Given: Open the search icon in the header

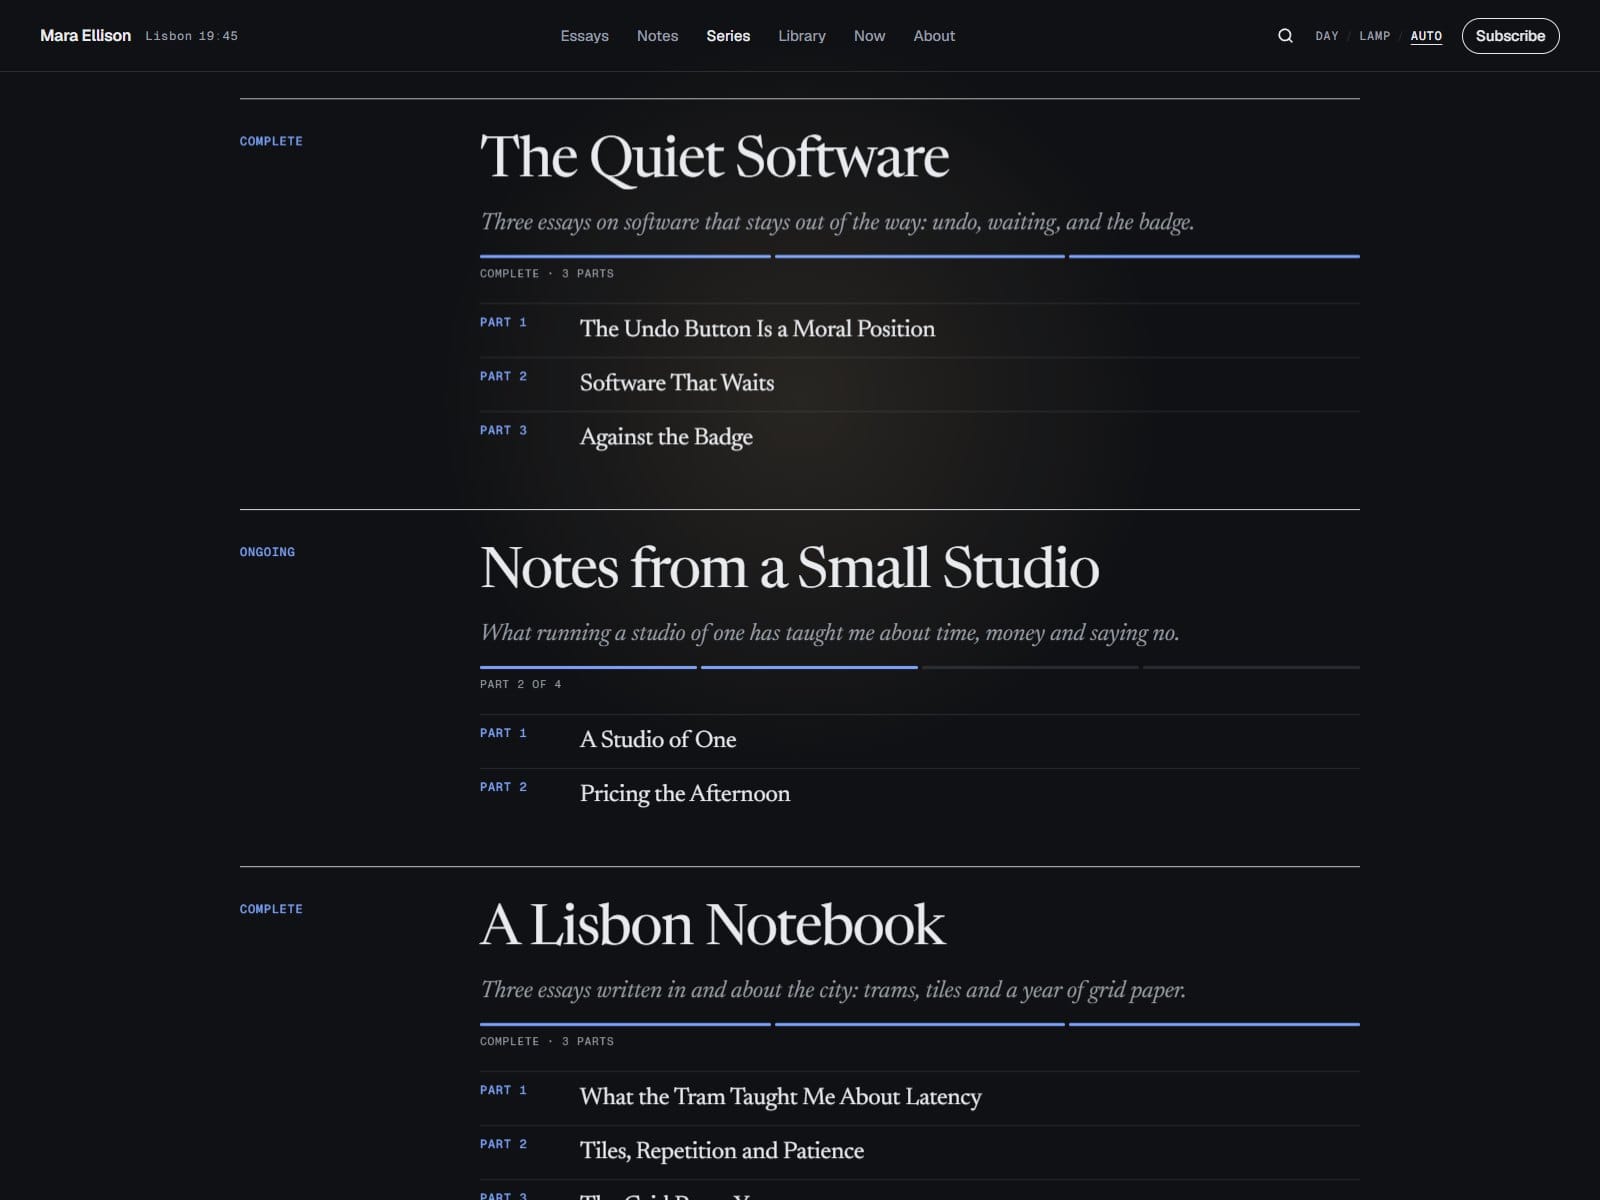Looking at the screenshot, I should (x=1285, y=36).
